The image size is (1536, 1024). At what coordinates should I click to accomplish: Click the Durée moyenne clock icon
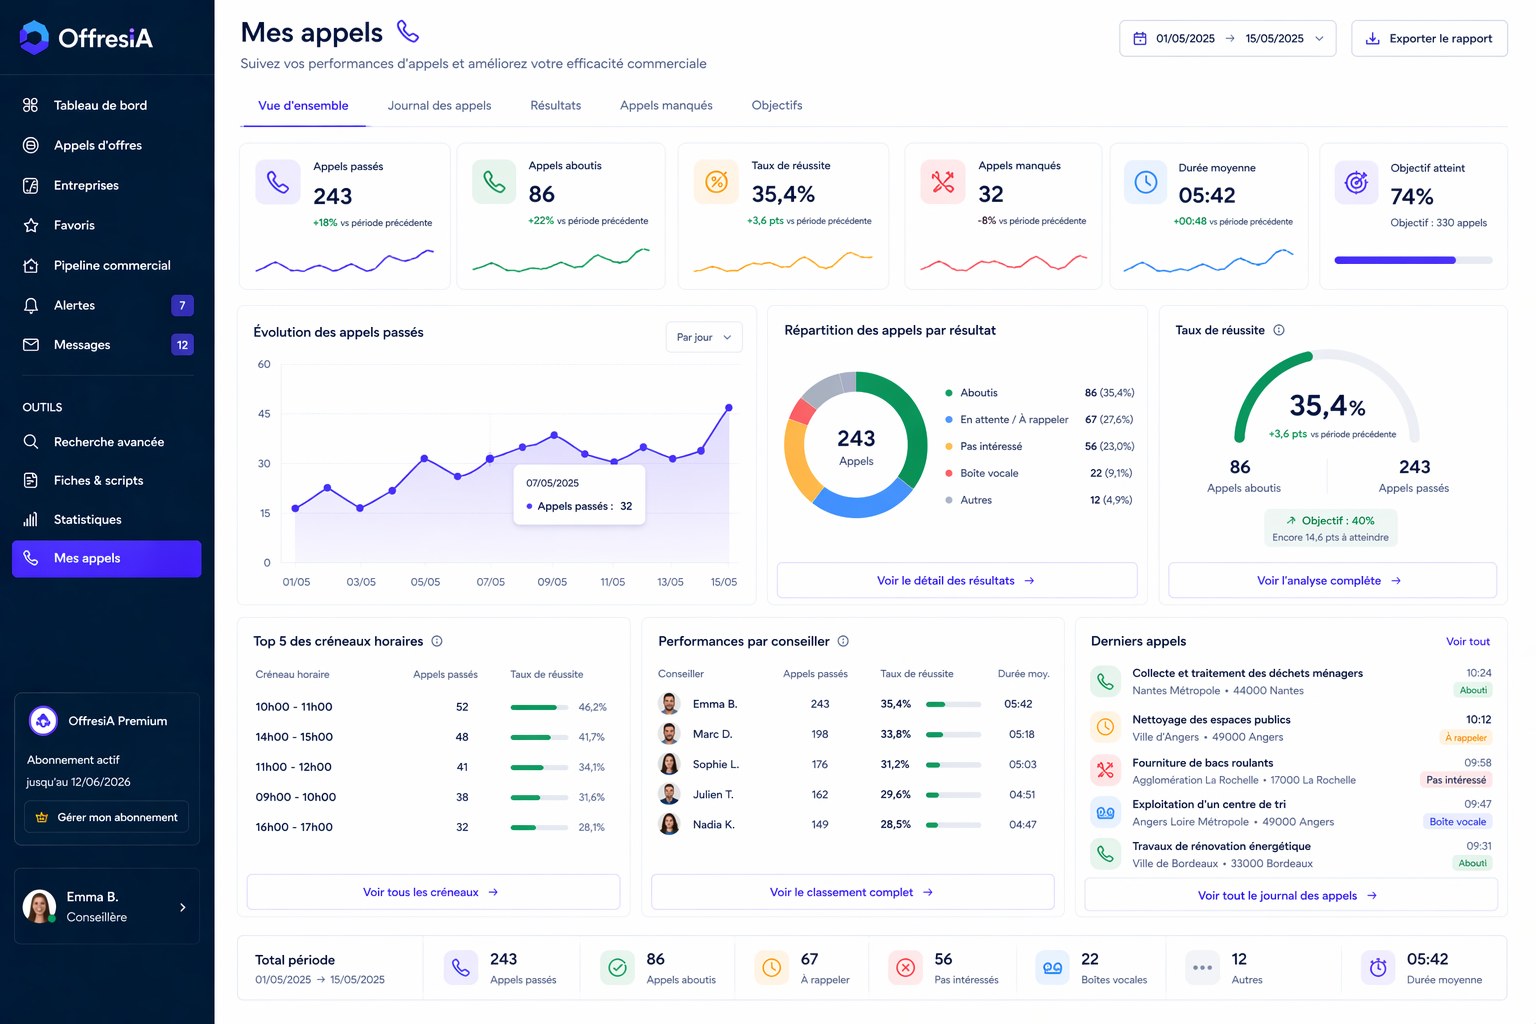tap(1146, 181)
